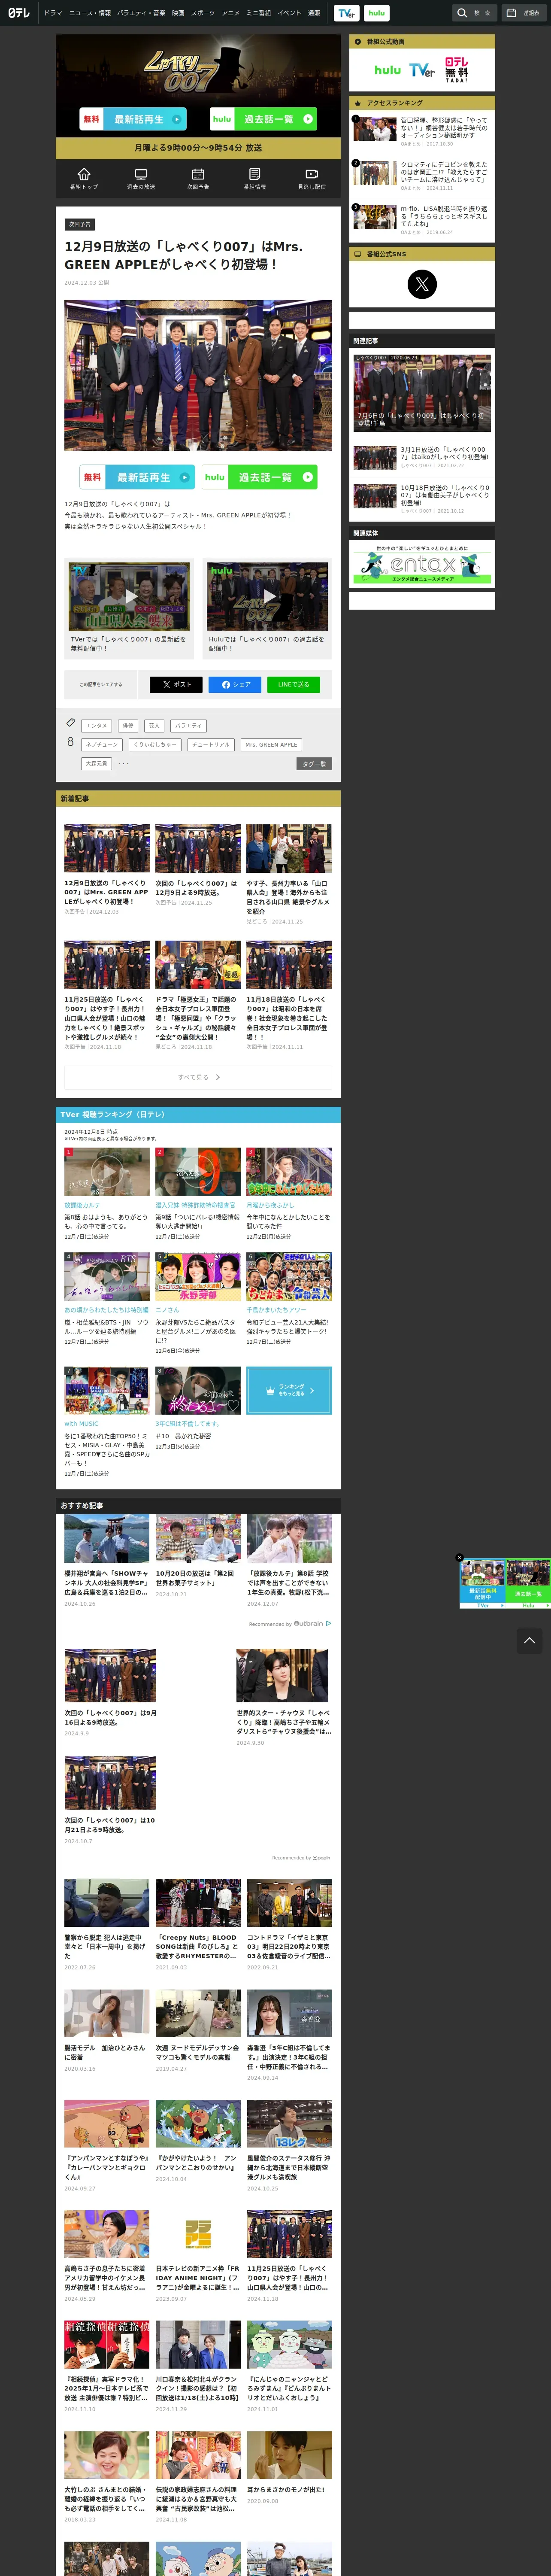551x2576 pixels.
Task: Select the 俳優 tag
Action: 127,726
